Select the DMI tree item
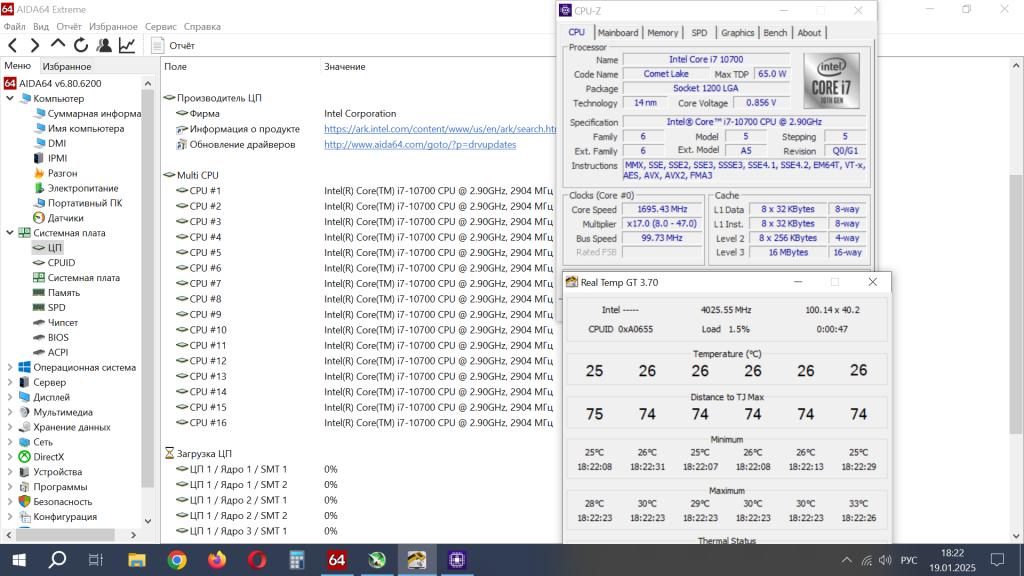Viewport: 1024px width, 576px height. coord(50,143)
